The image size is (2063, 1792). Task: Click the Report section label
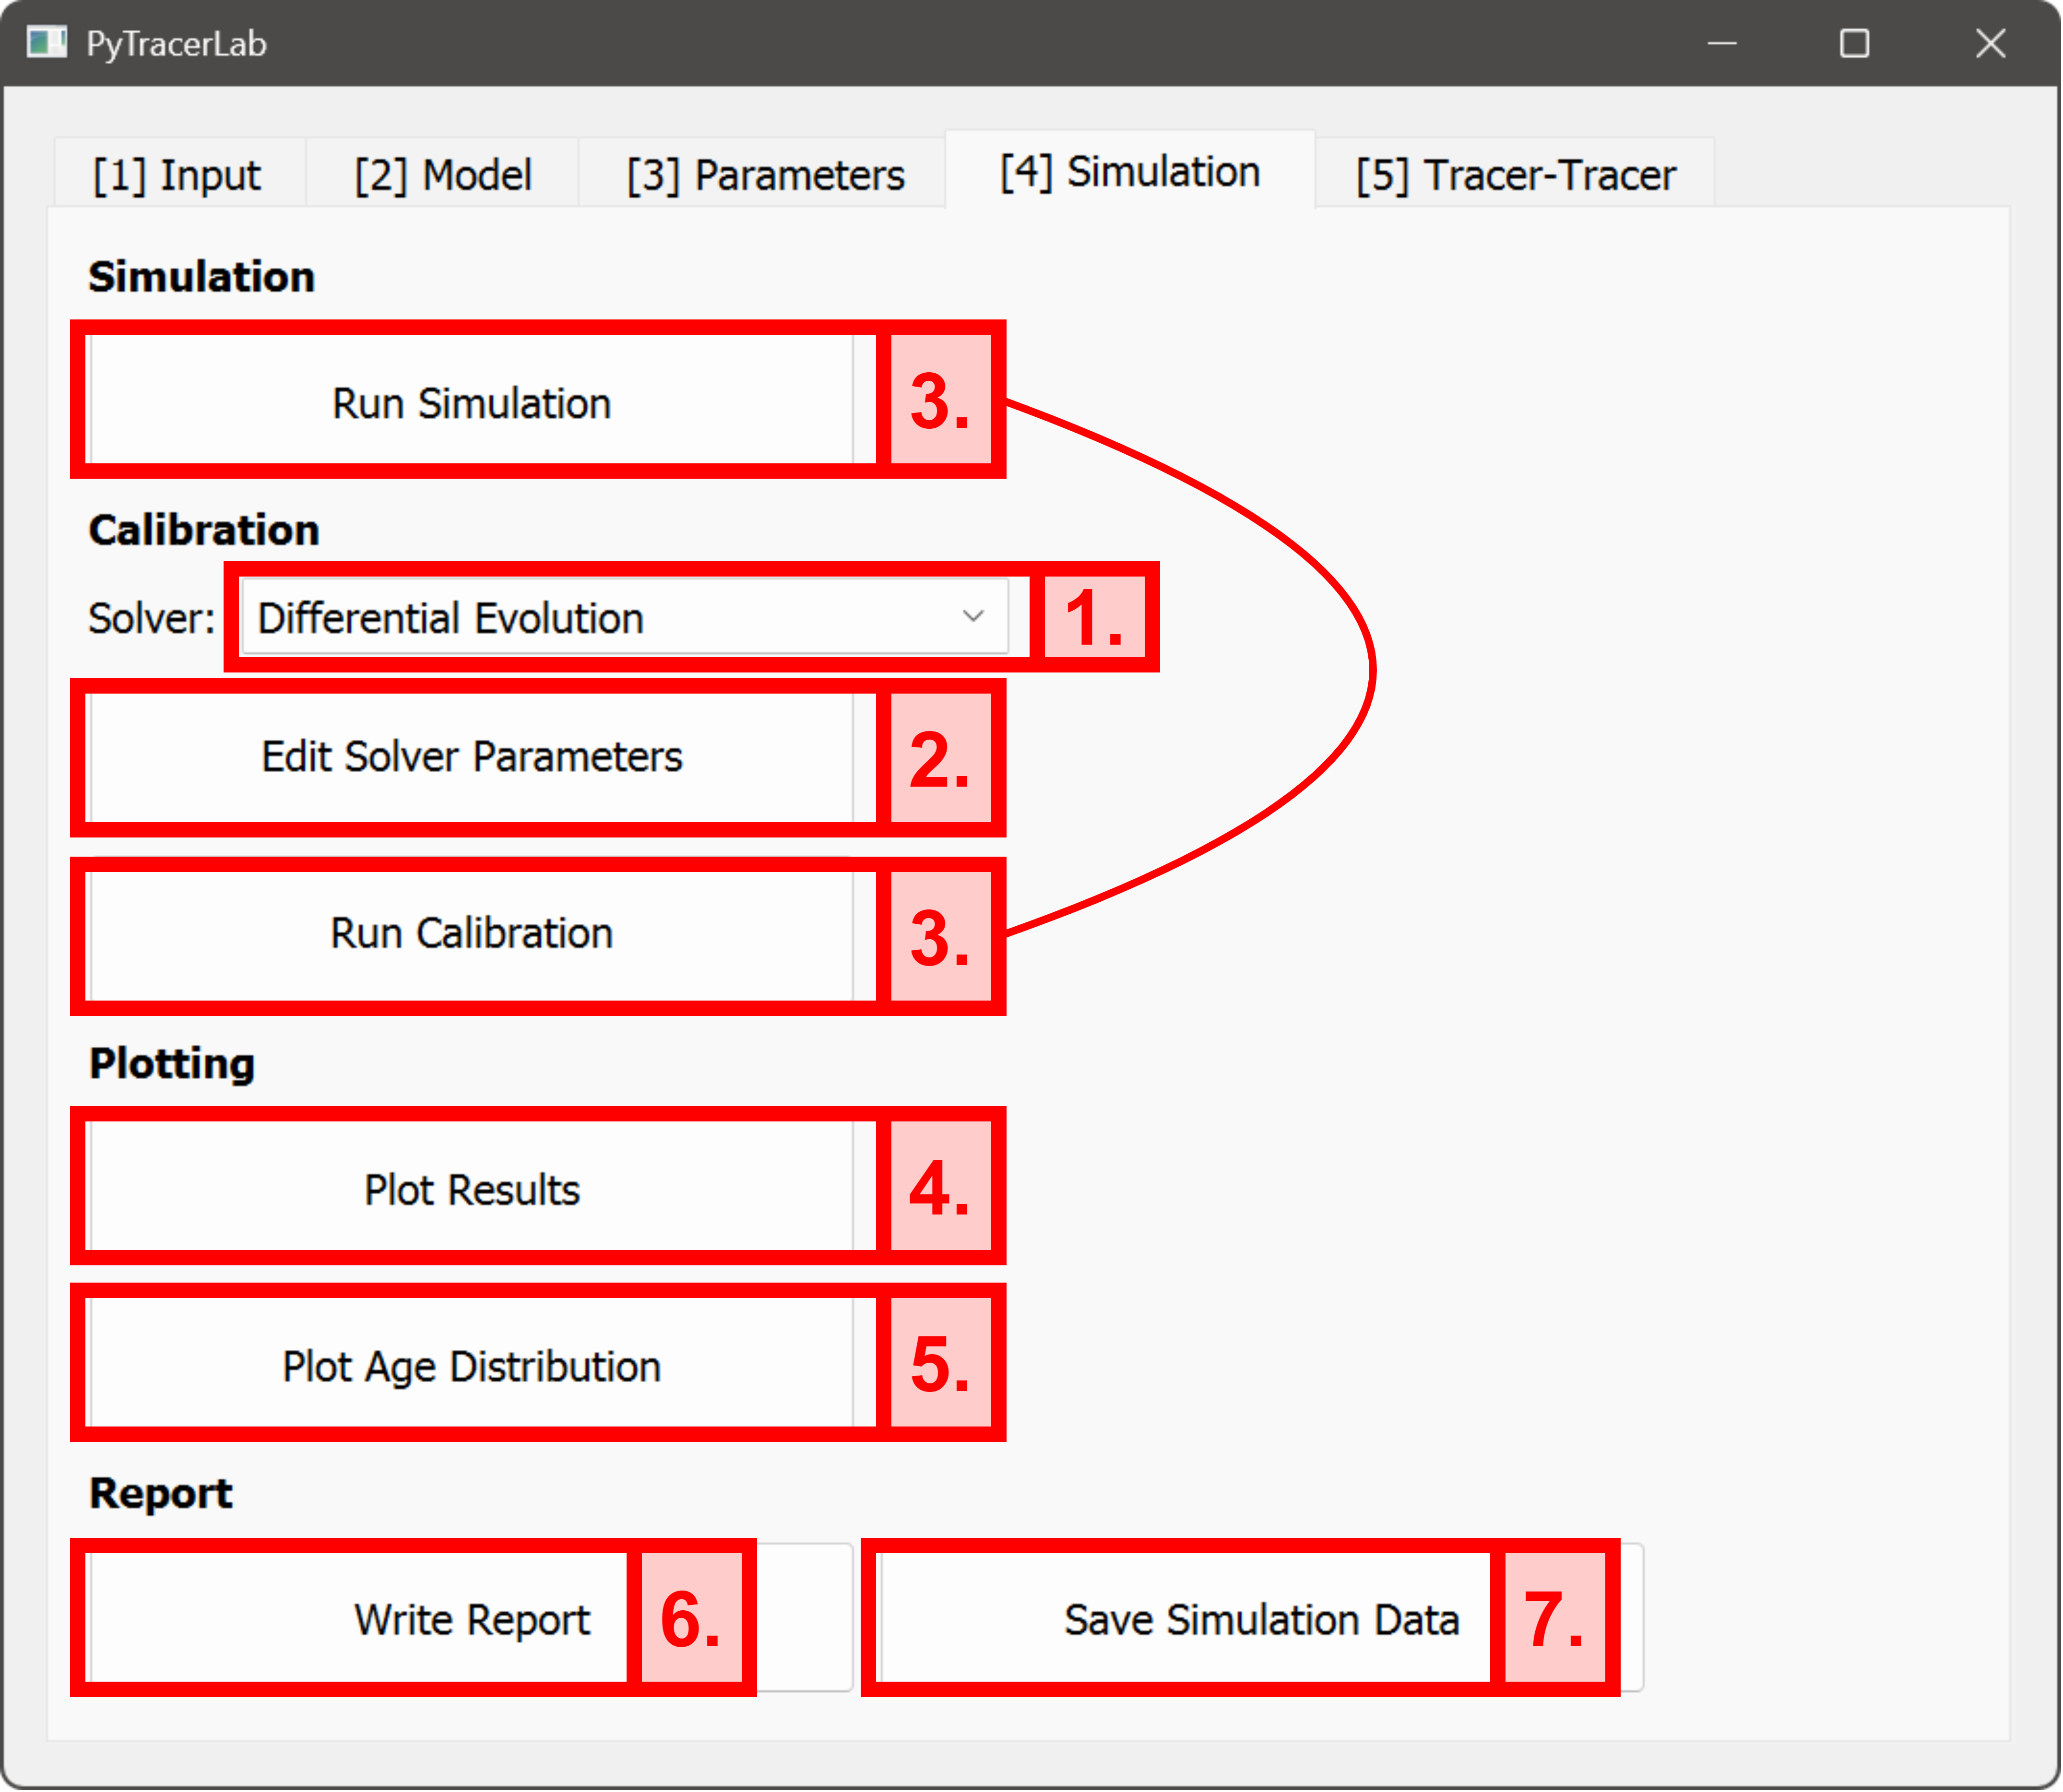[x=160, y=1493]
